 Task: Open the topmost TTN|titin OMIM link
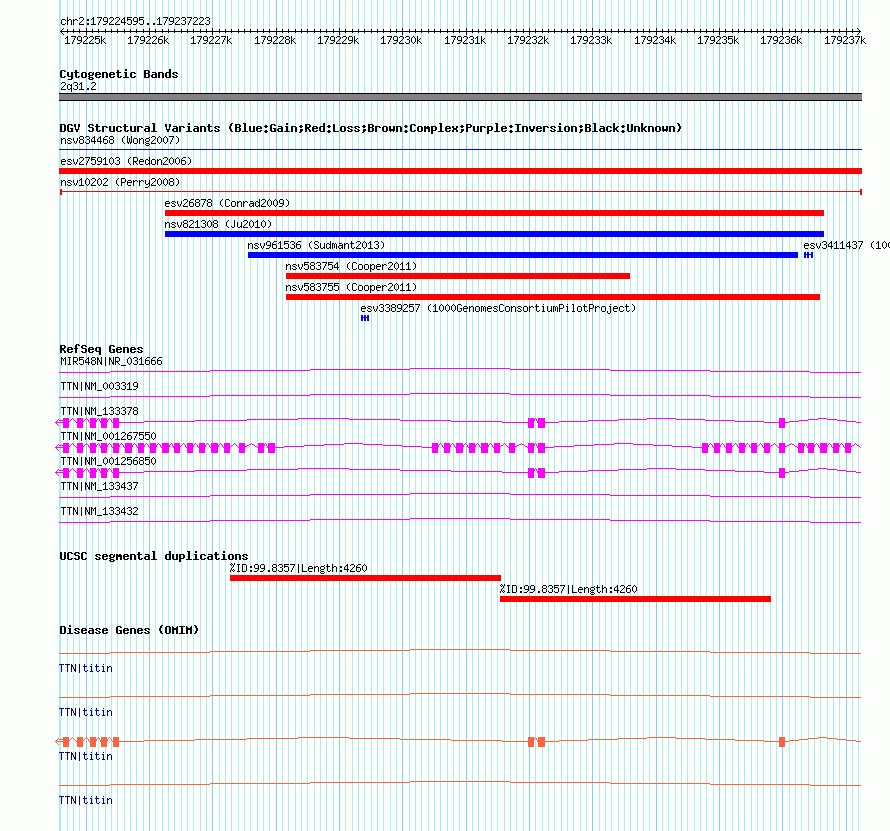click(x=86, y=669)
